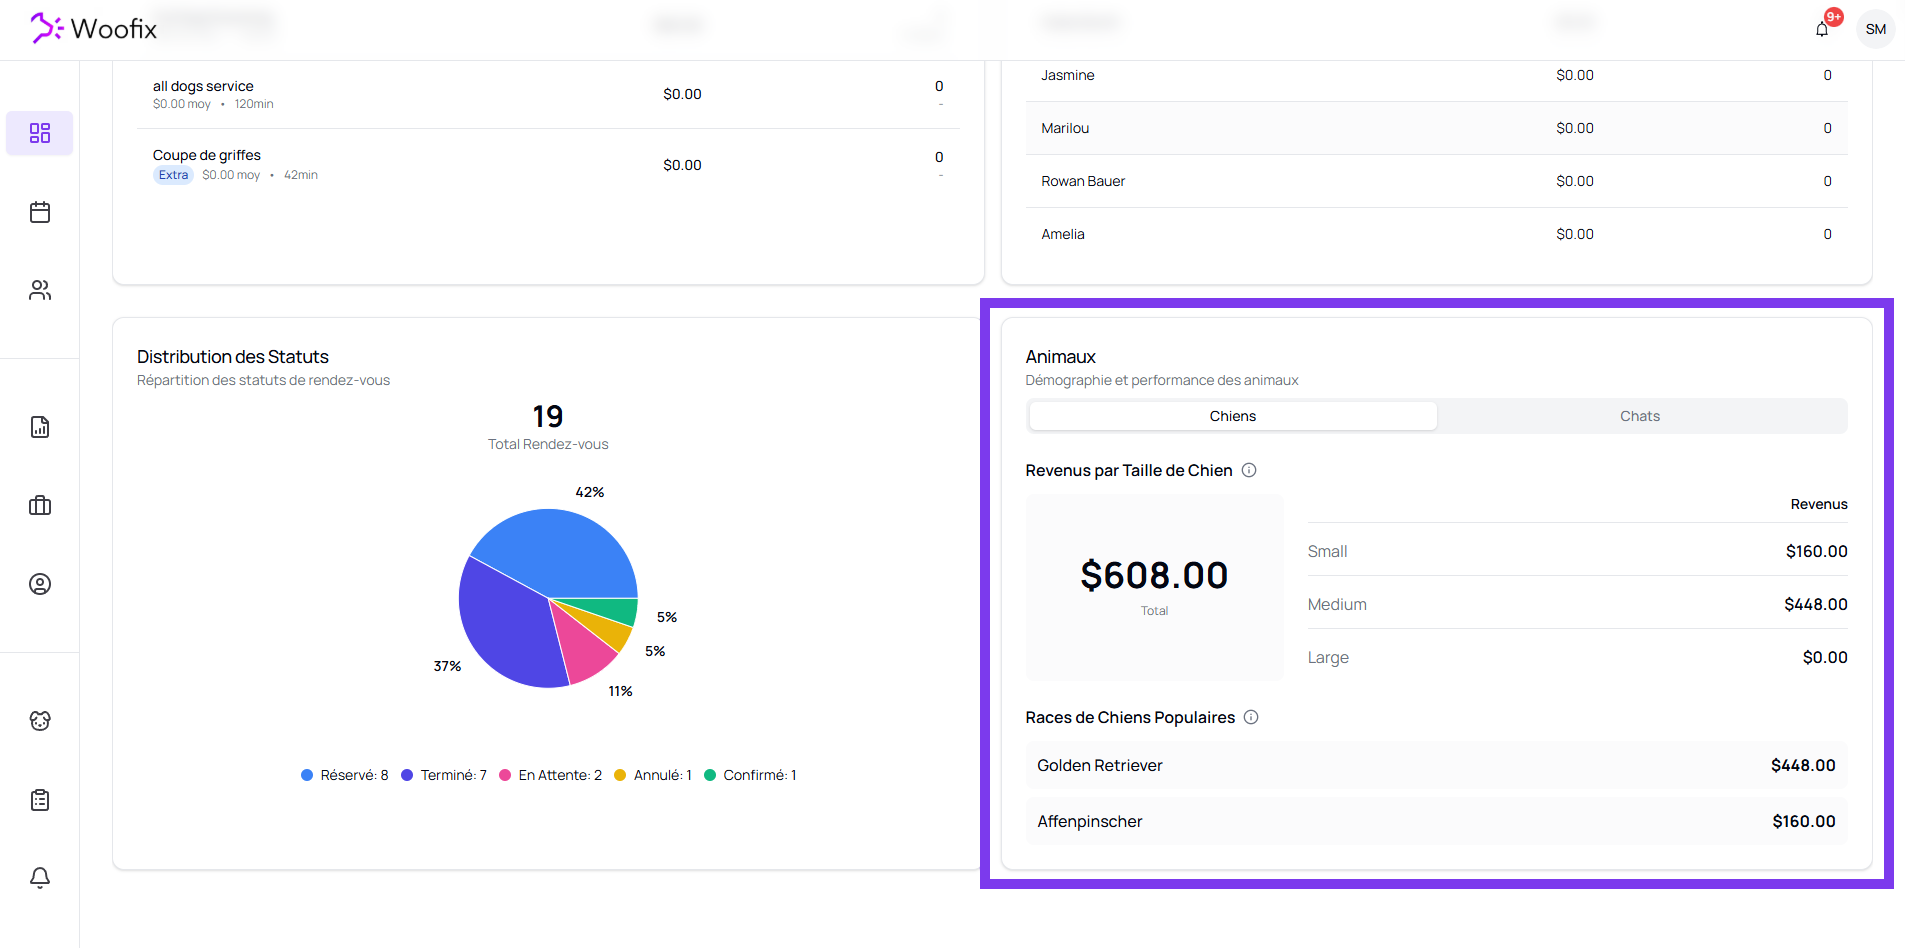Open the dashboard grid icon in sidebar

click(40, 133)
